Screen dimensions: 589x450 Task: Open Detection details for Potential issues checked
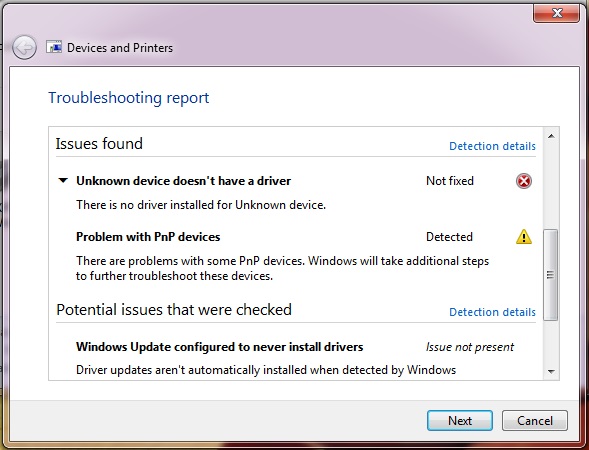click(492, 312)
